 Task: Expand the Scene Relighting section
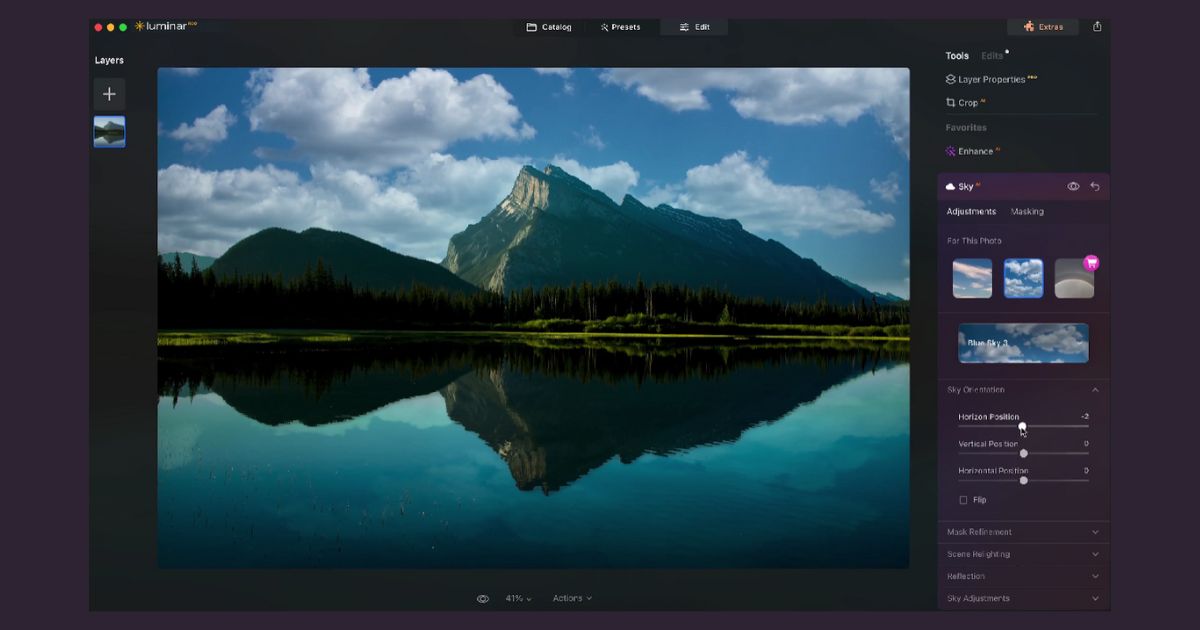click(1023, 554)
